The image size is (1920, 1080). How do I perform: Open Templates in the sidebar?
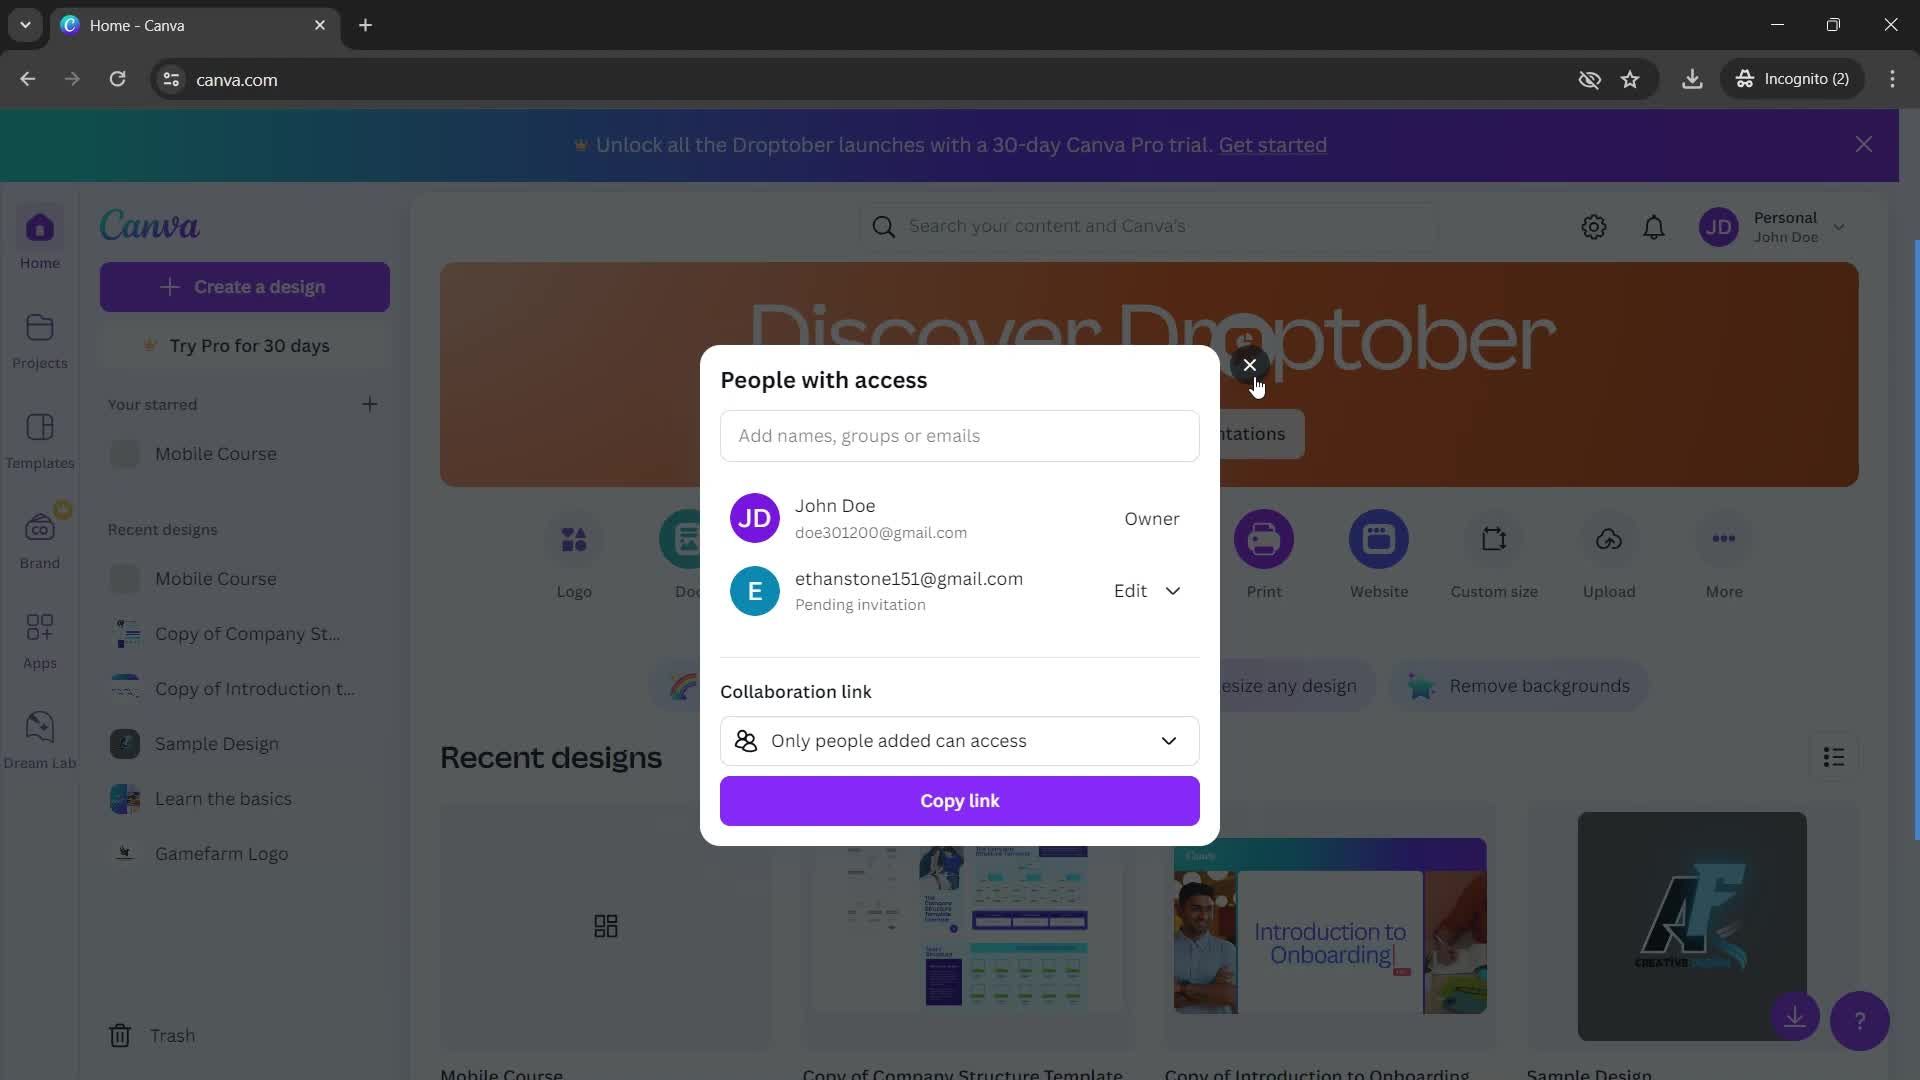(x=40, y=441)
